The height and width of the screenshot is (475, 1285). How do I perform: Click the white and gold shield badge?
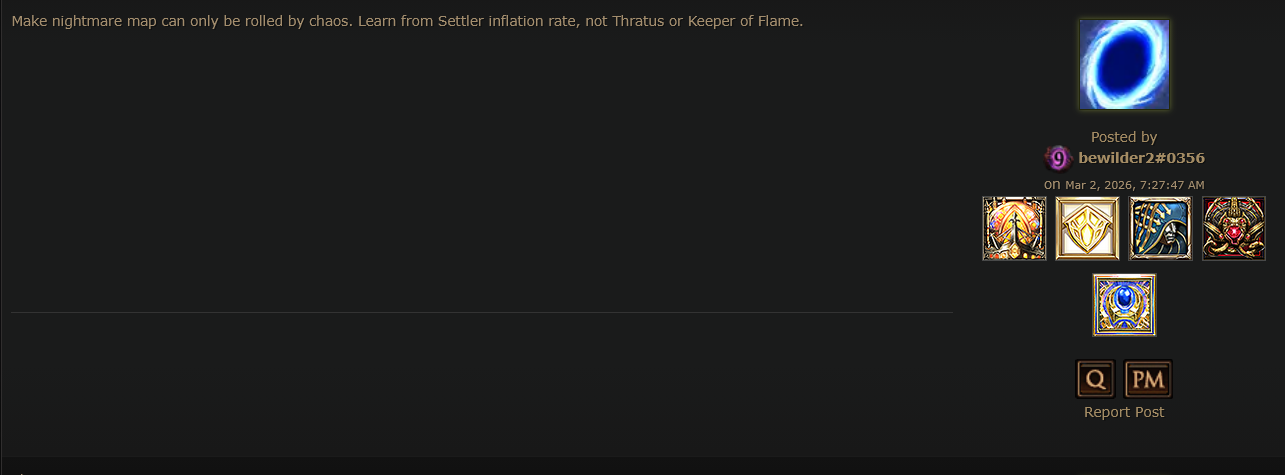[x=1087, y=228]
